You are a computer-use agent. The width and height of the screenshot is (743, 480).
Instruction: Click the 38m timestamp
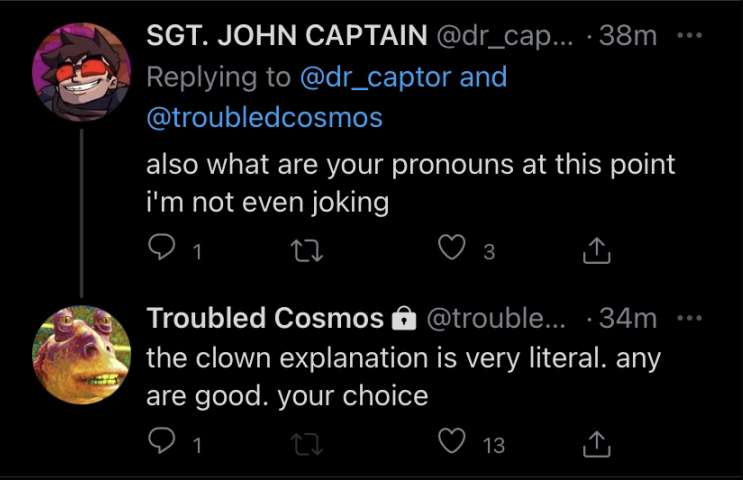[x=628, y=36]
